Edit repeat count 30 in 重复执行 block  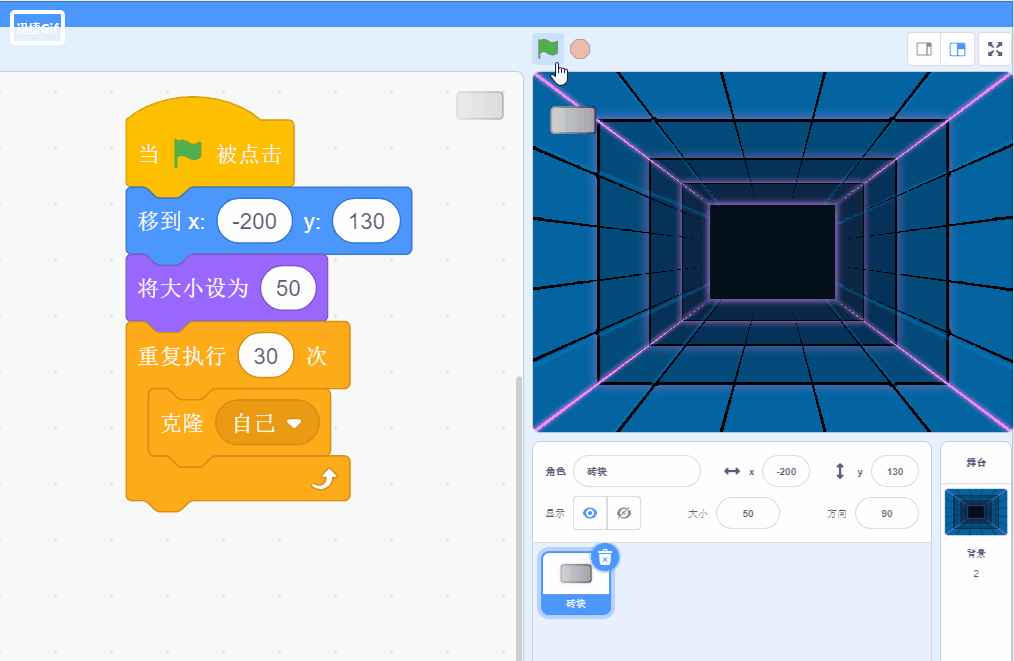click(265, 356)
